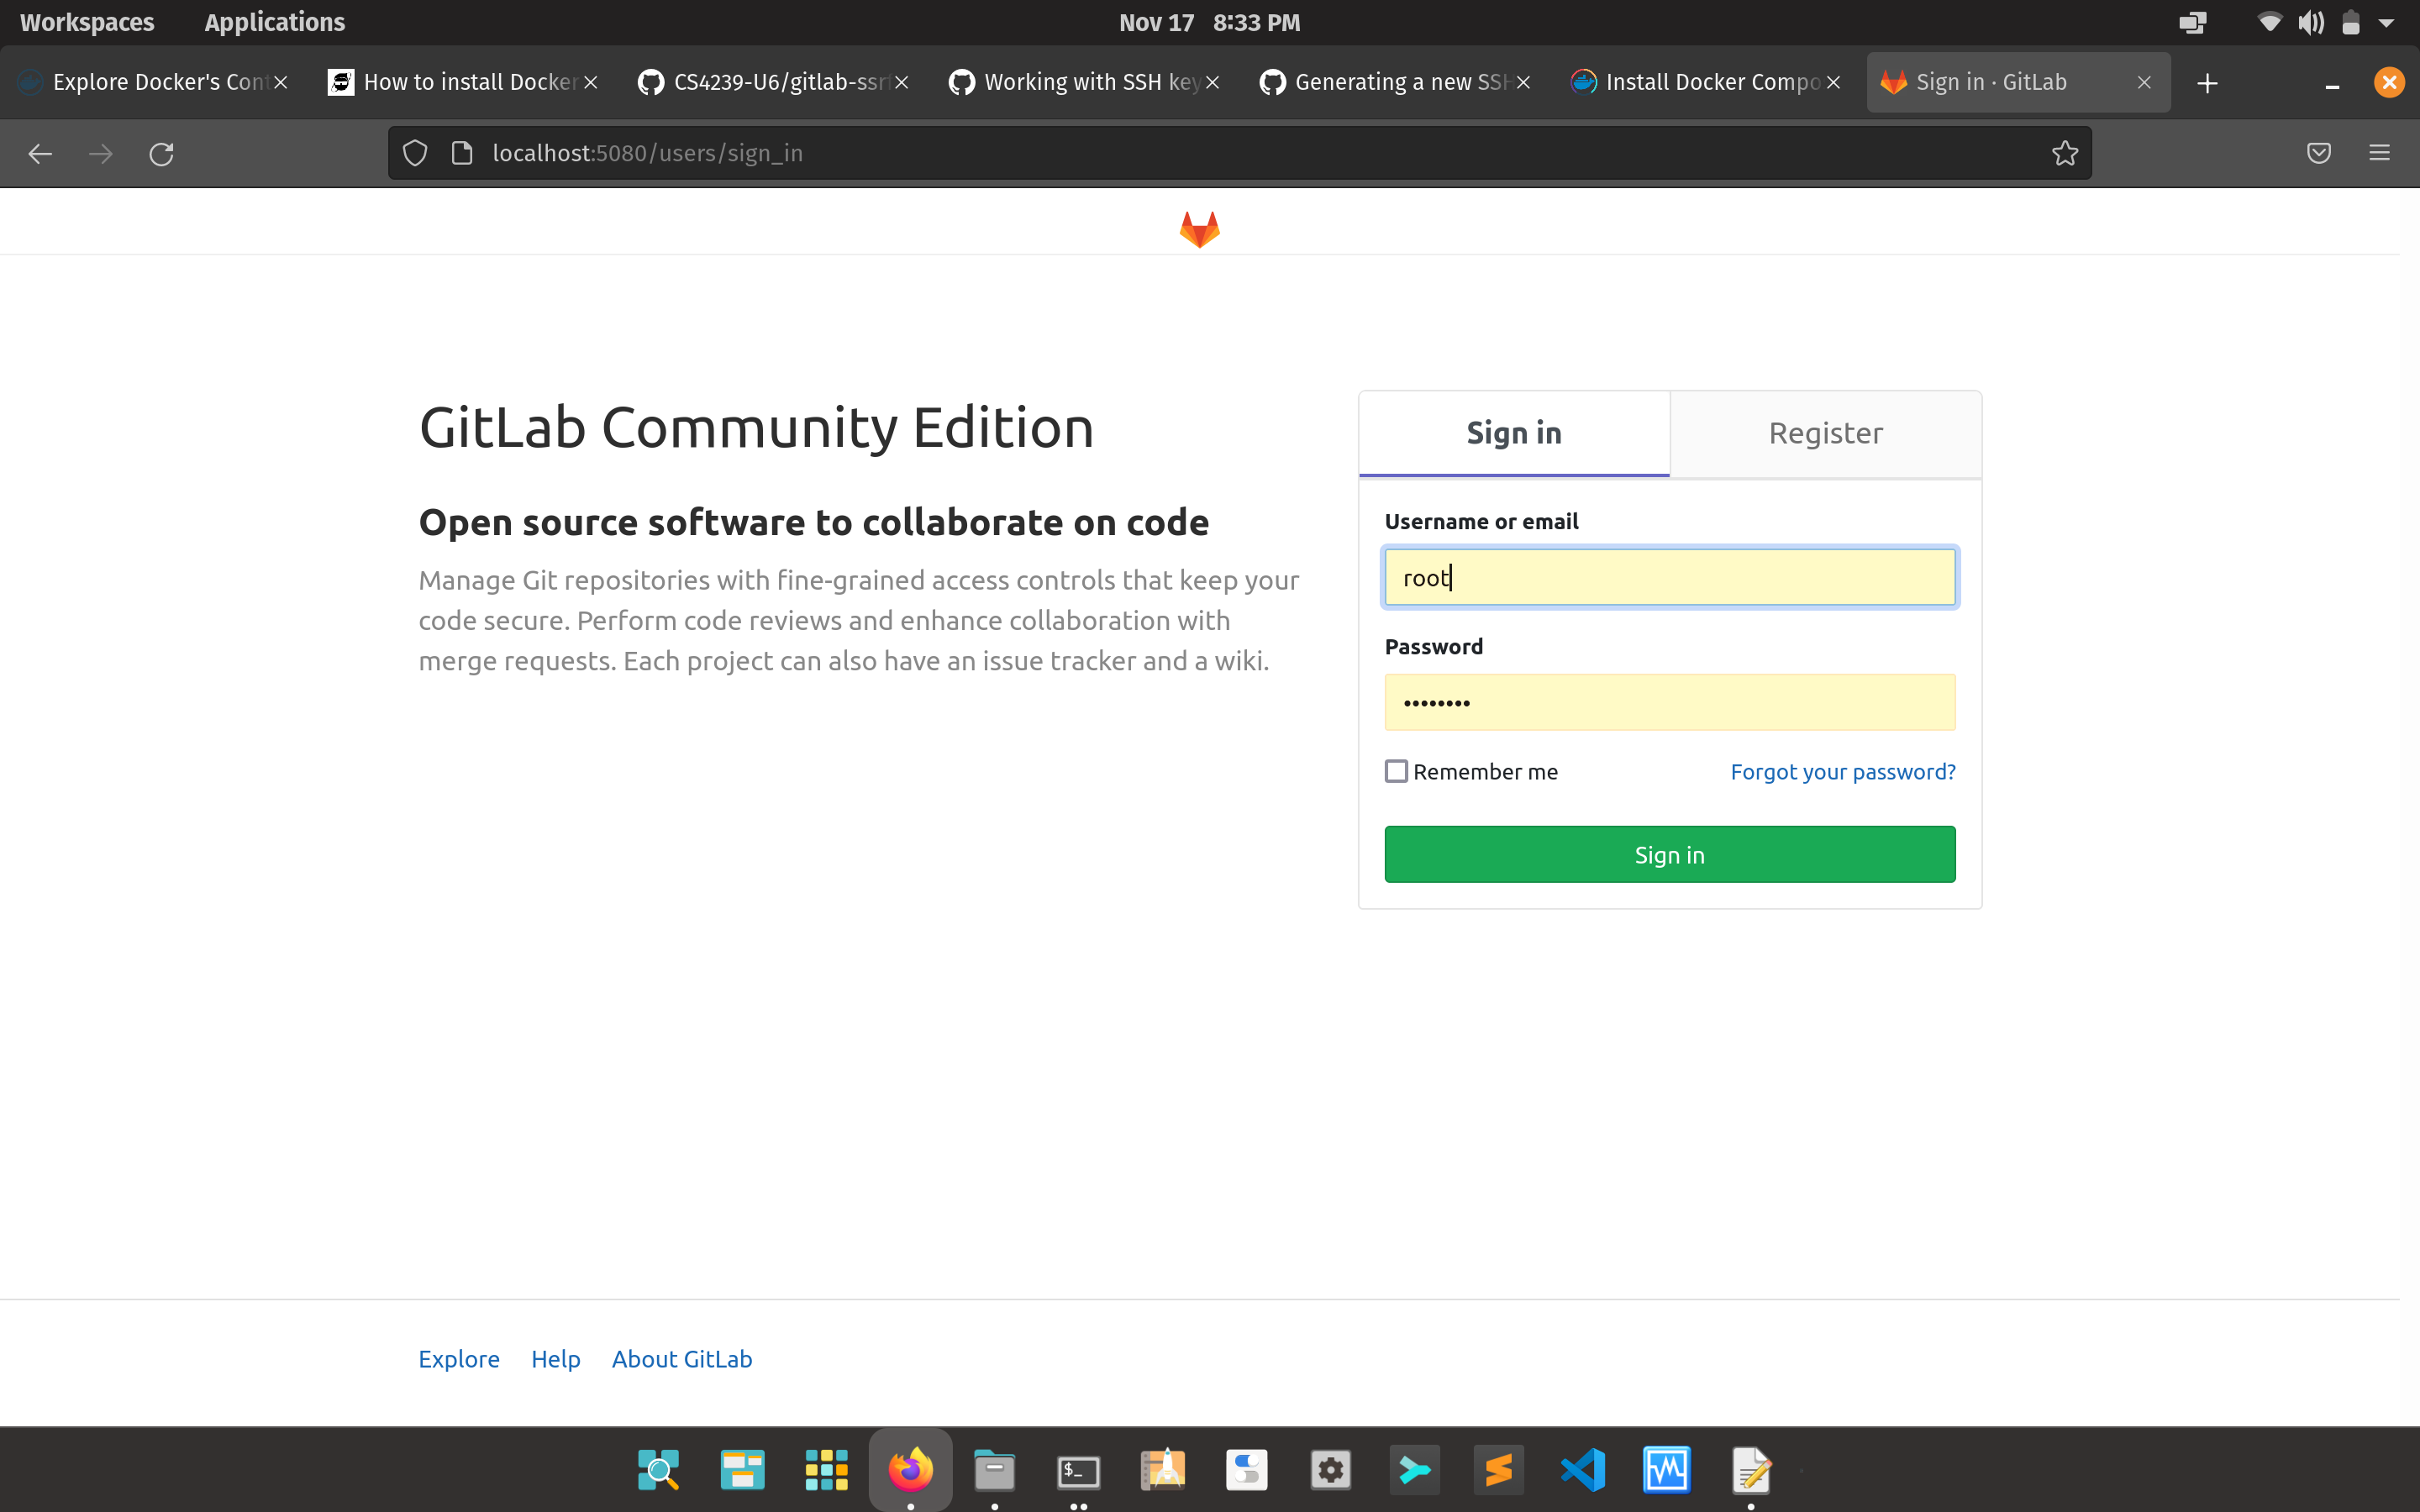Open Visual Studio Code in dock

coord(1582,1469)
